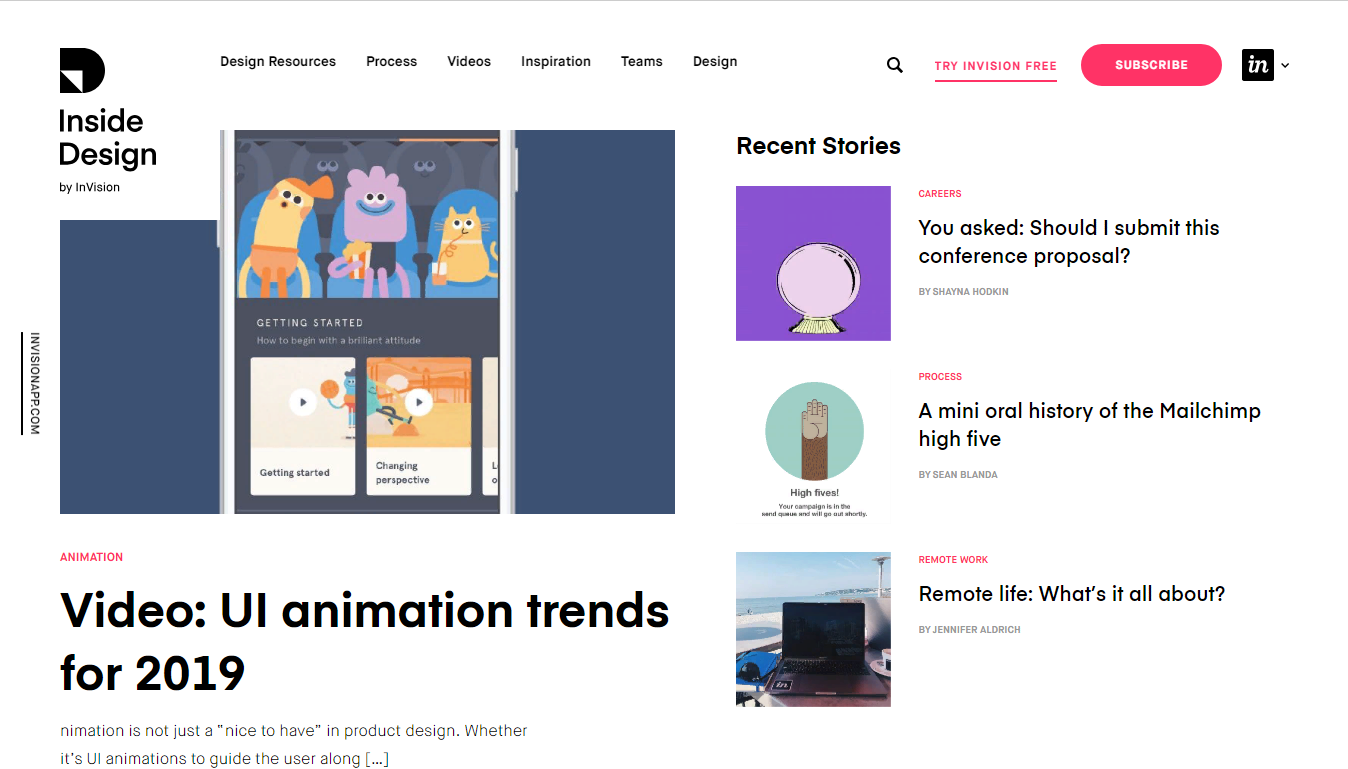Select Teams in the navigation bar

point(641,61)
